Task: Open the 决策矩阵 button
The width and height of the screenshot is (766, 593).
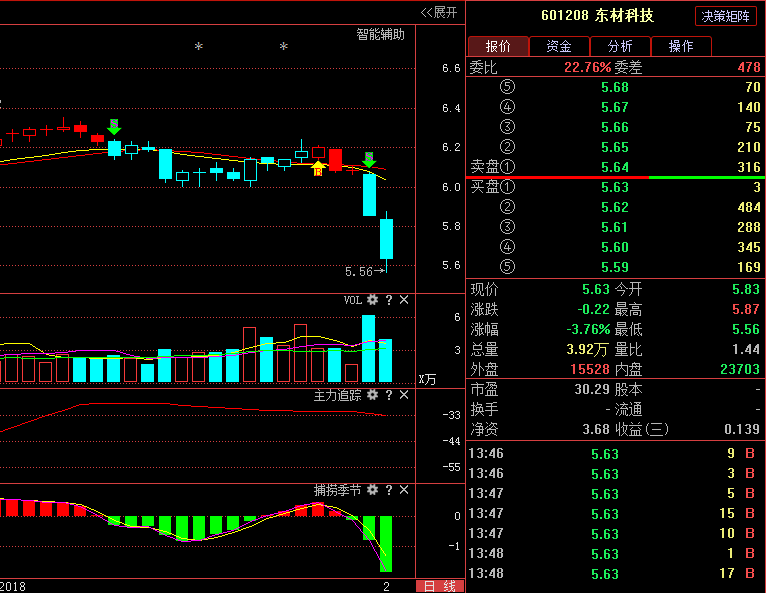Action: tap(726, 16)
